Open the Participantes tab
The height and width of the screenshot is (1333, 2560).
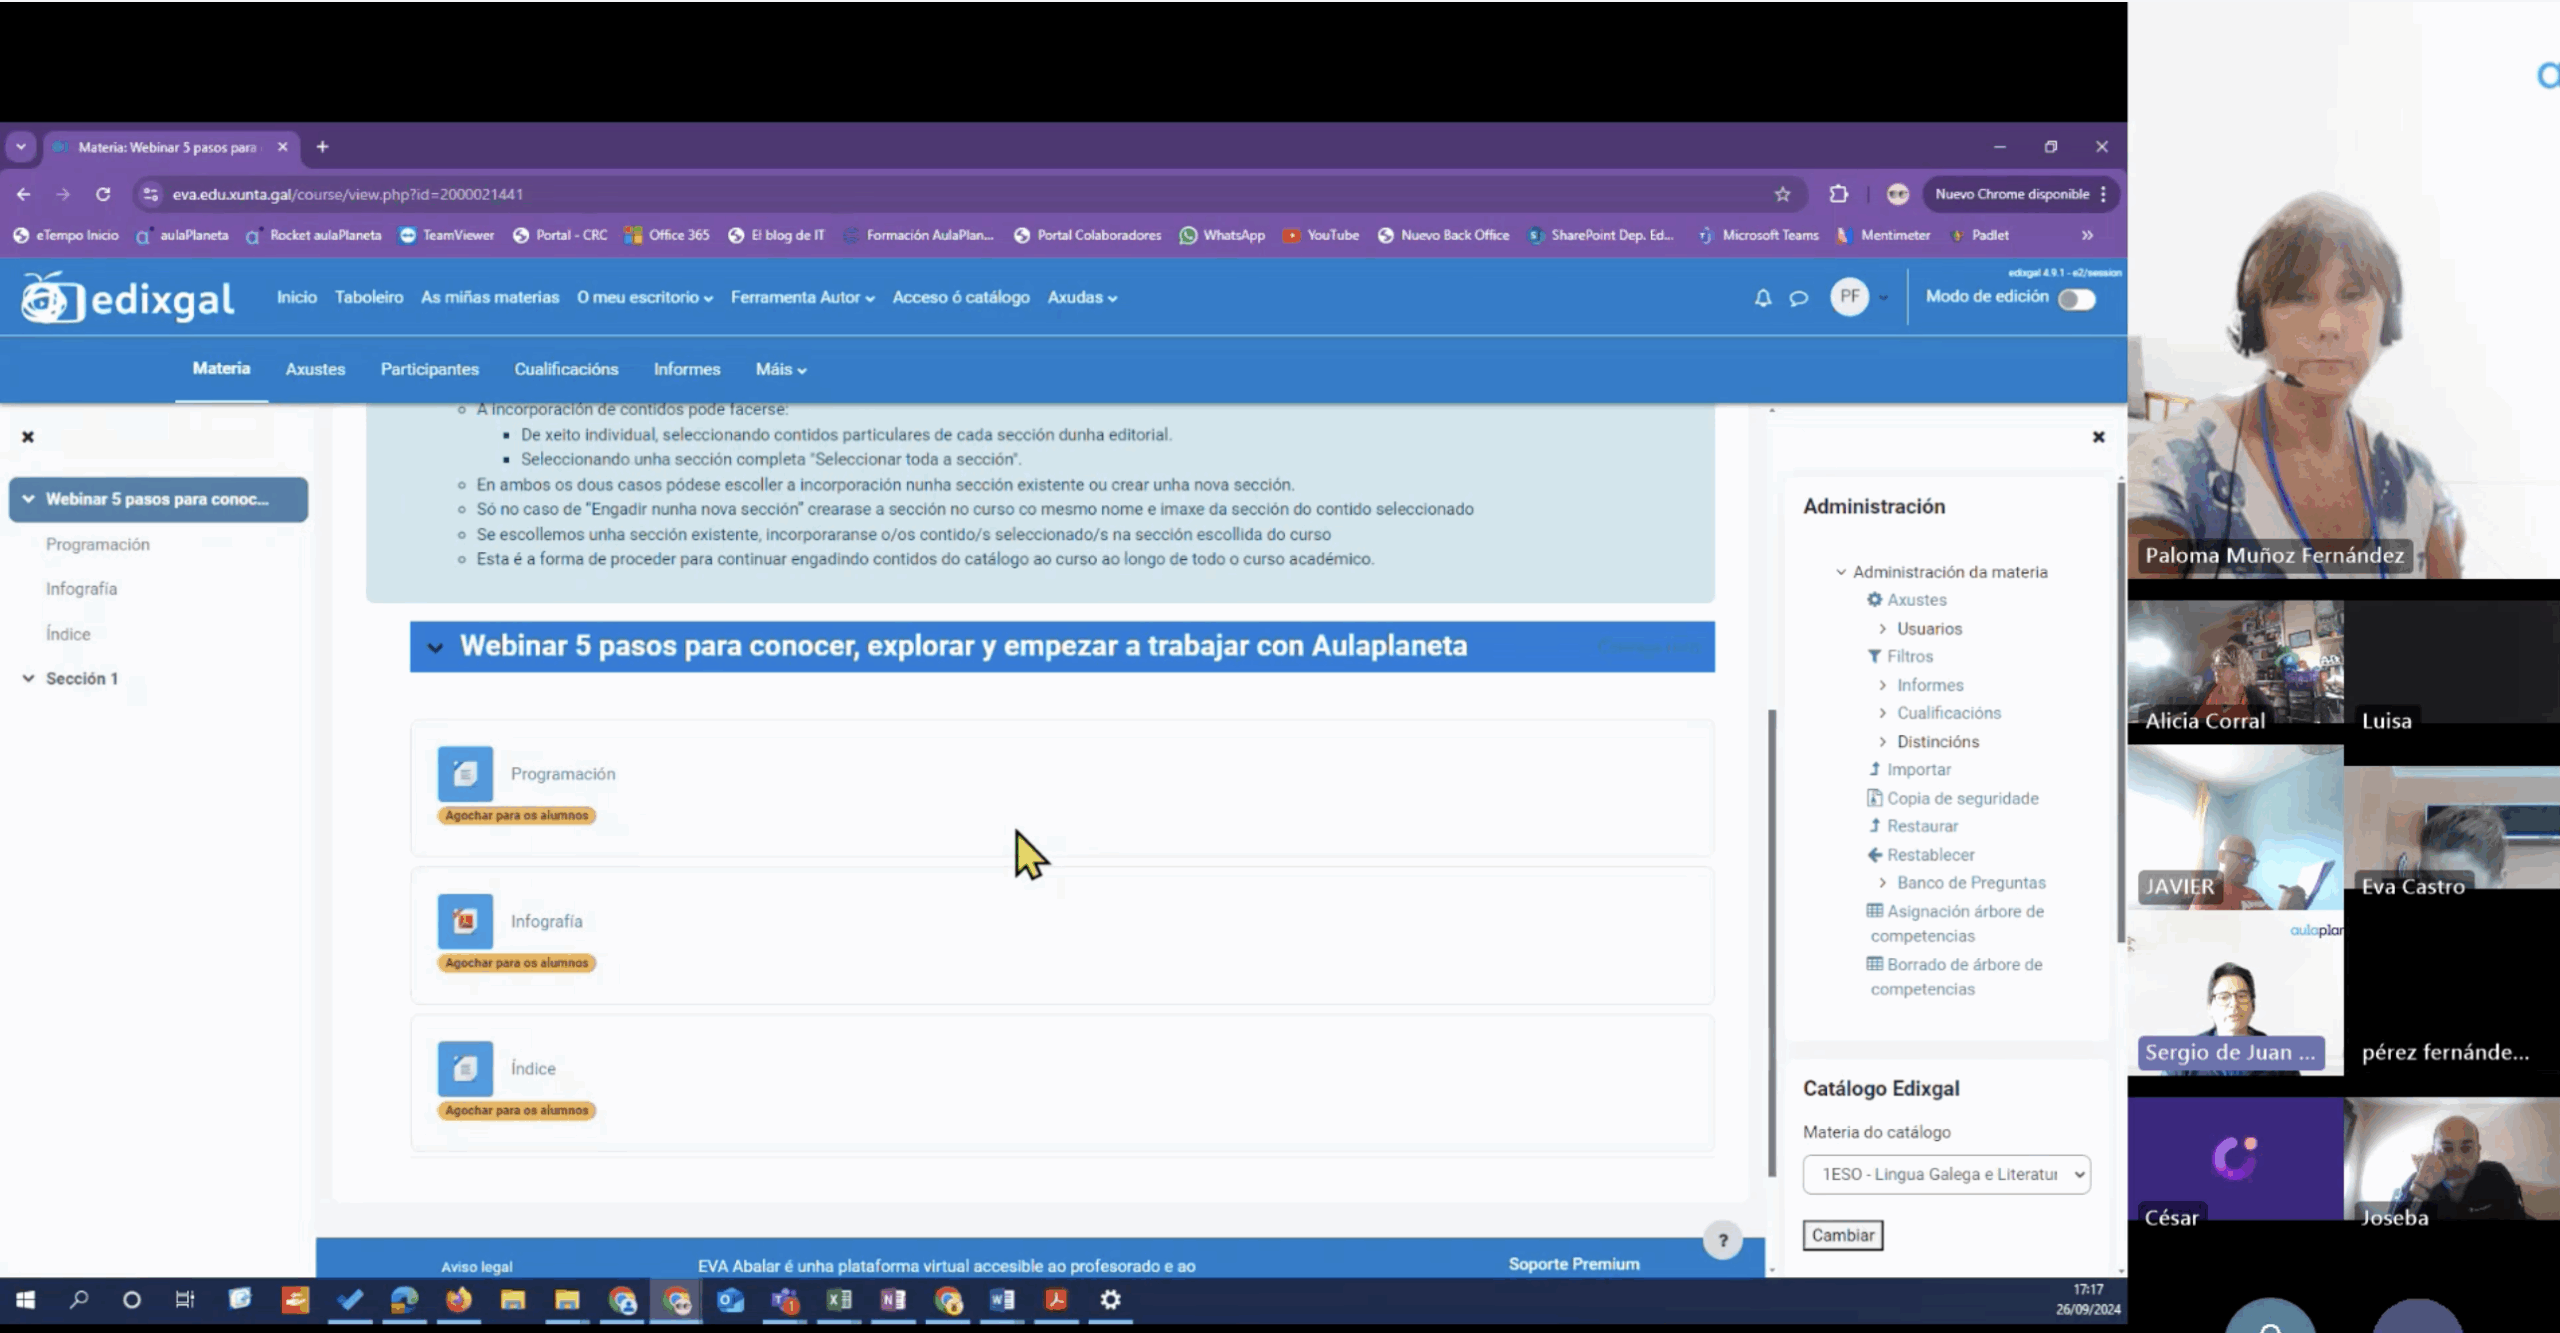pos(429,369)
